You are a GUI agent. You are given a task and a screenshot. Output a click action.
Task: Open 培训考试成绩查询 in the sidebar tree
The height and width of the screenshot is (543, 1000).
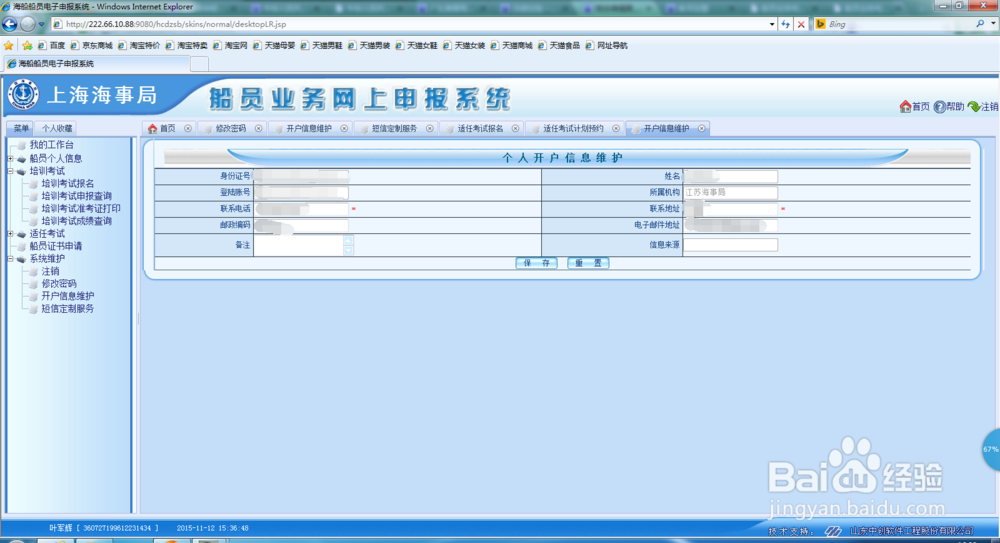77,221
